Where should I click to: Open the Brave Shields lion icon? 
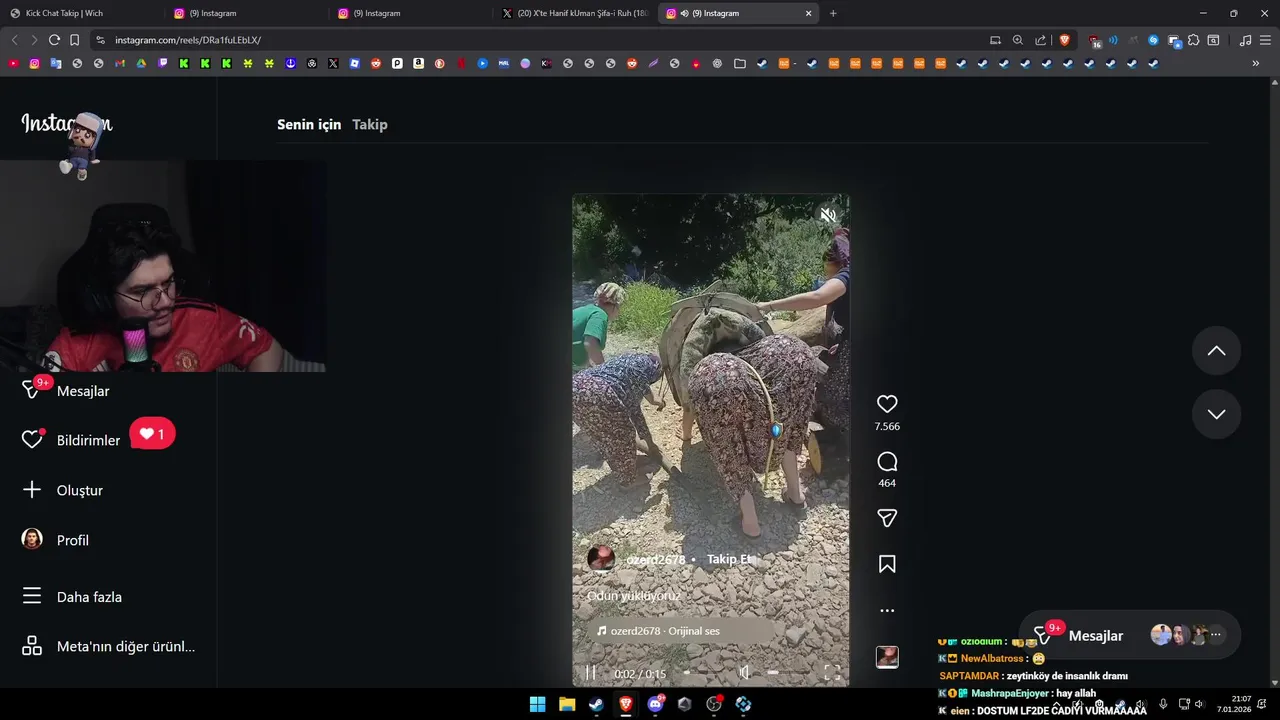[1064, 40]
